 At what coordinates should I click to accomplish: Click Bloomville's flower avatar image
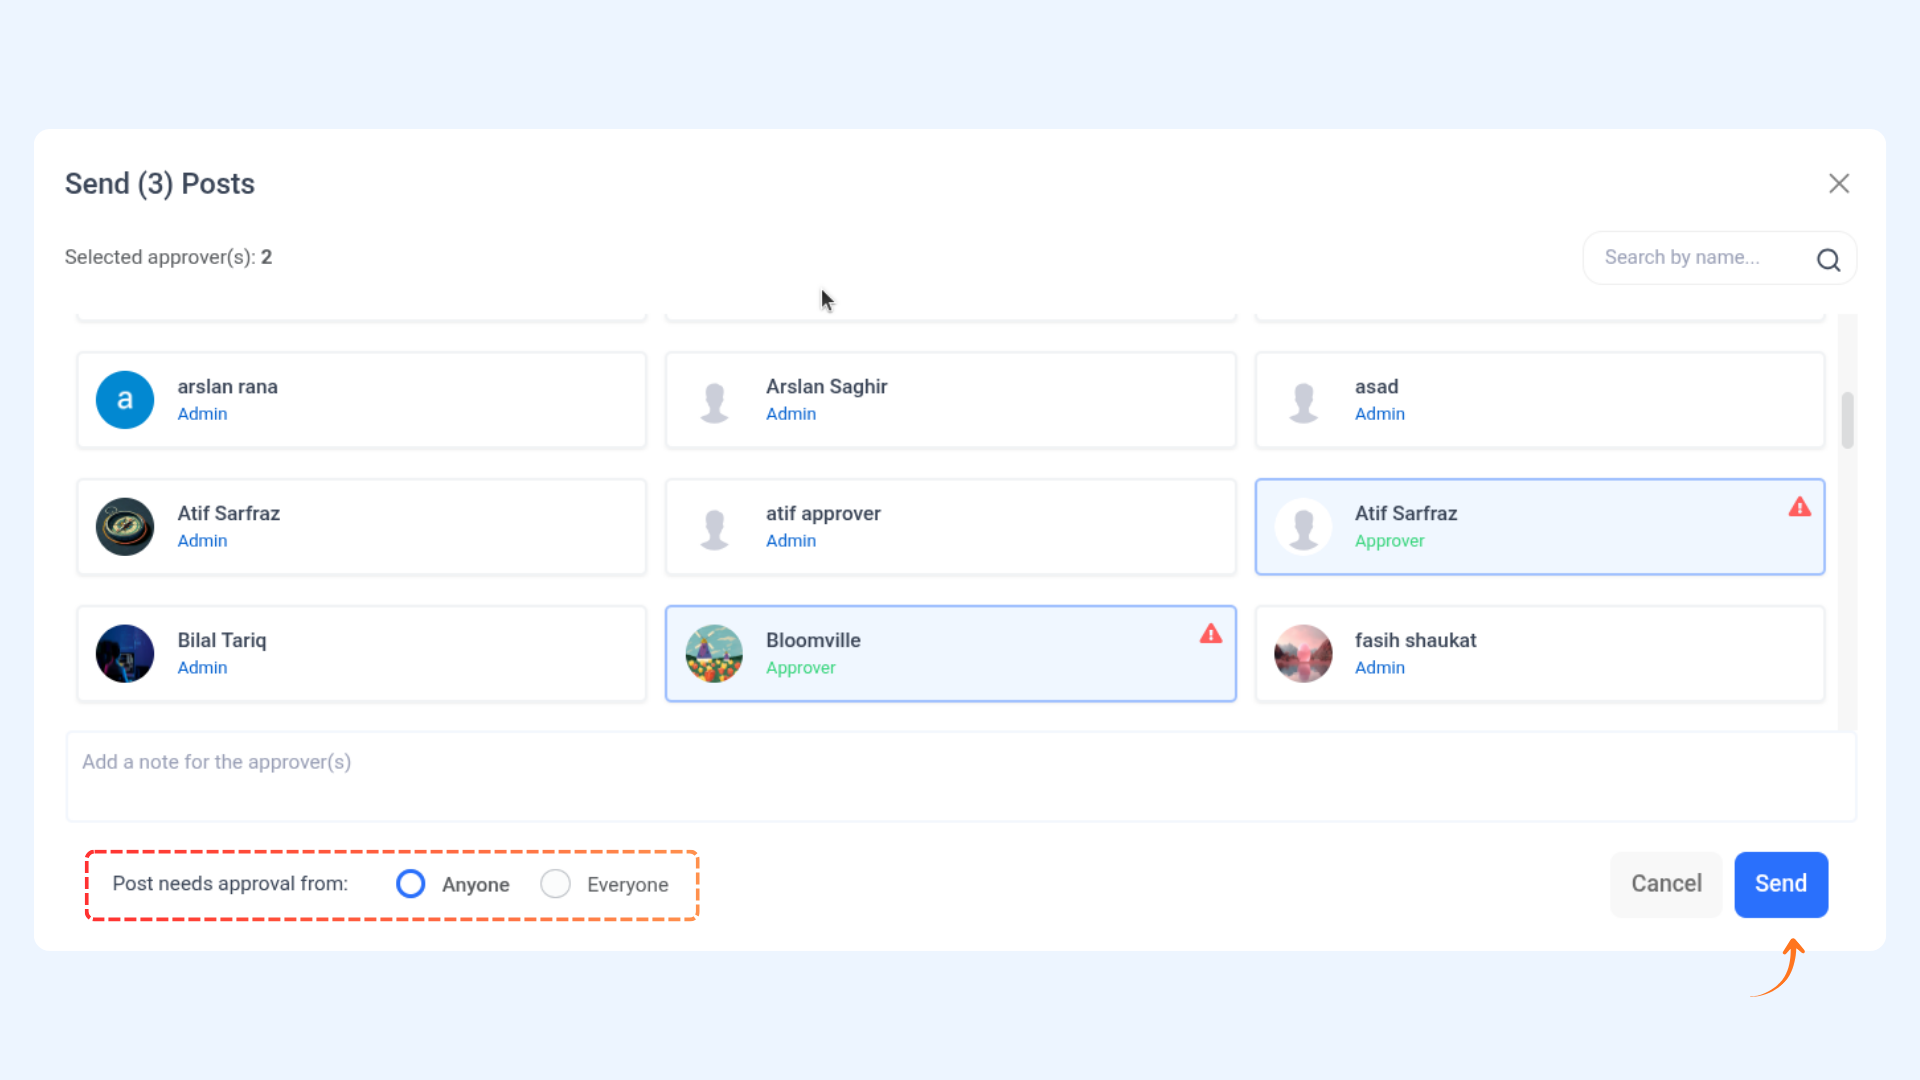[x=714, y=654]
